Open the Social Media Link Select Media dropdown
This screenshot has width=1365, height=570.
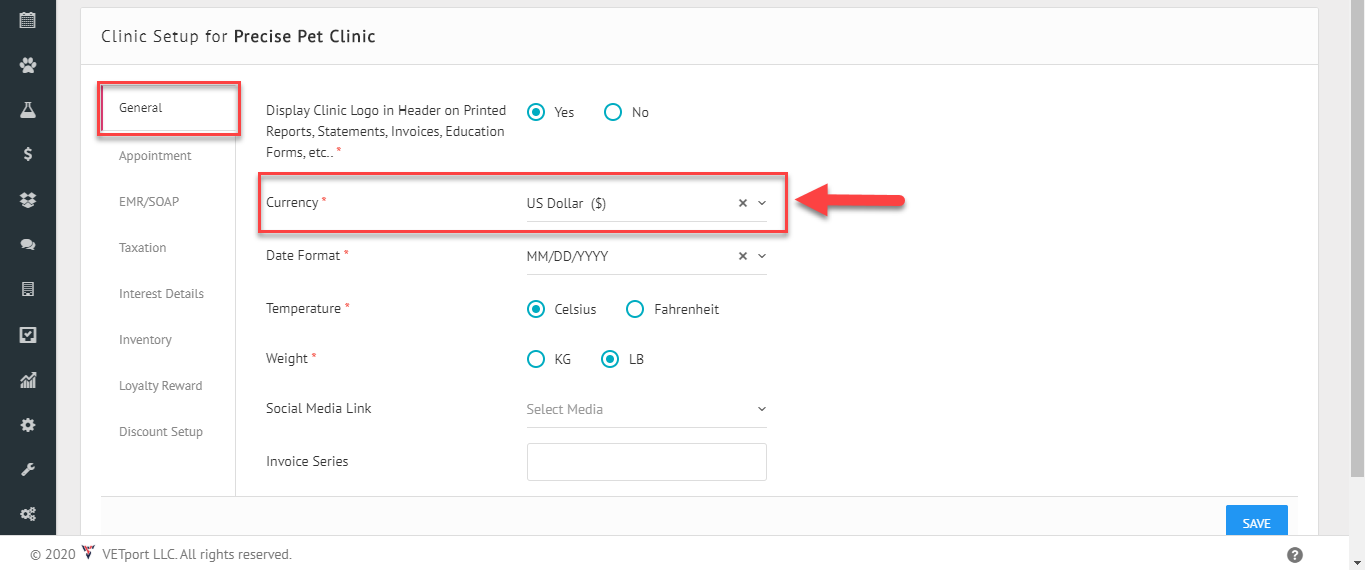646,409
